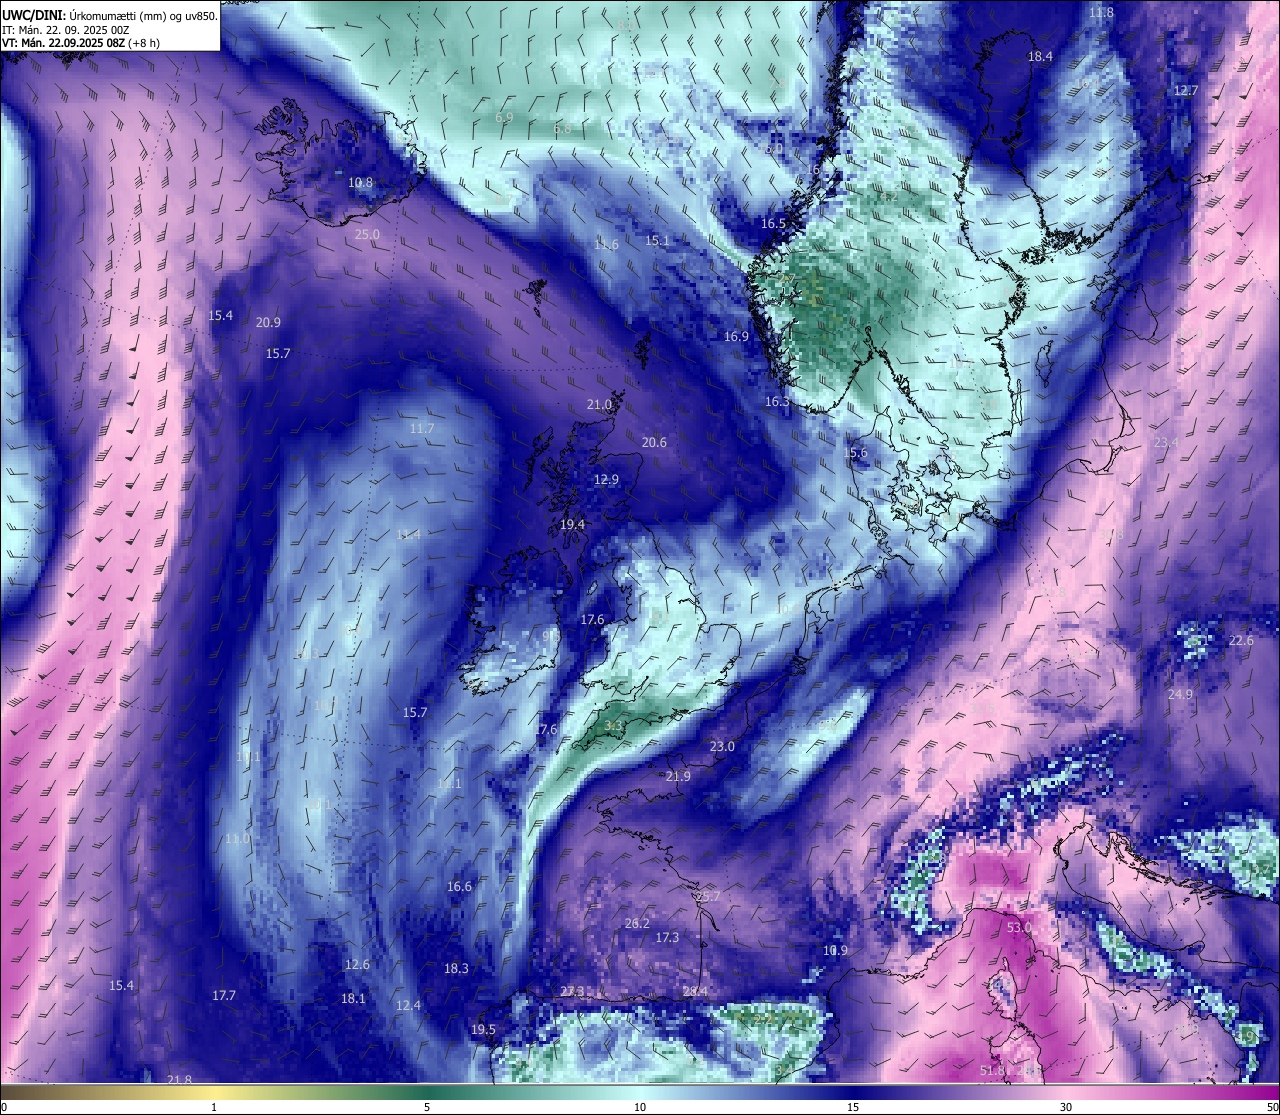Click the '10.9' value near the Mediterranean coast
The height and width of the screenshot is (1115, 1280).
click(835, 951)
